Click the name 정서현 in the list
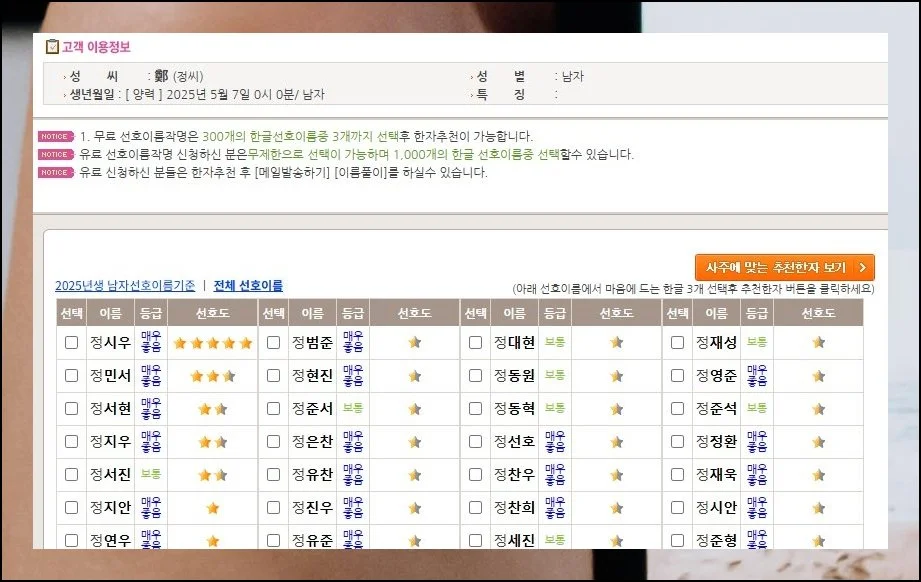This screenshot has height=582, width=921. pyautogui.click(x=110, y=409)
